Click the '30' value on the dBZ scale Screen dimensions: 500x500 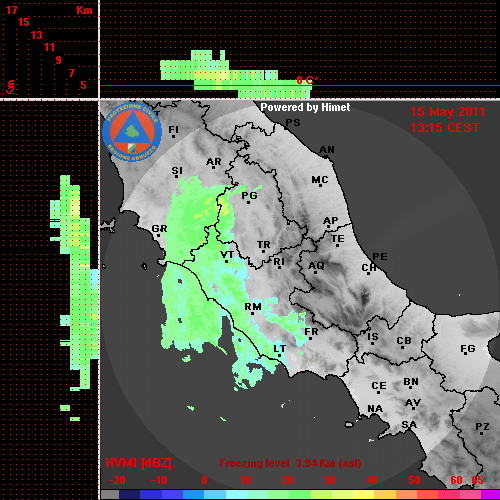[x=329, y=480]
